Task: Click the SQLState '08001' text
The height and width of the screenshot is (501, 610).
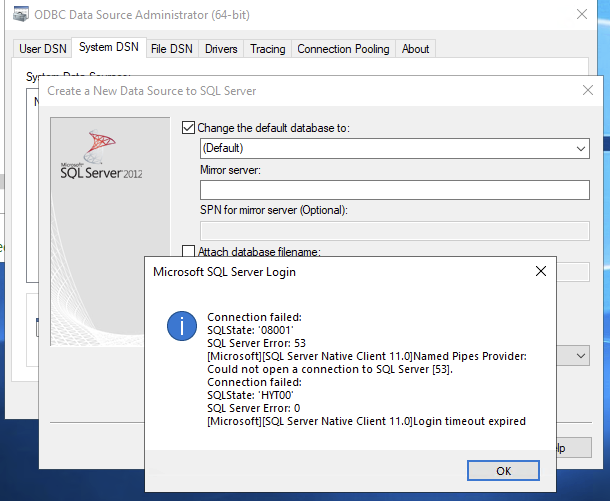Action: point(250,330)
